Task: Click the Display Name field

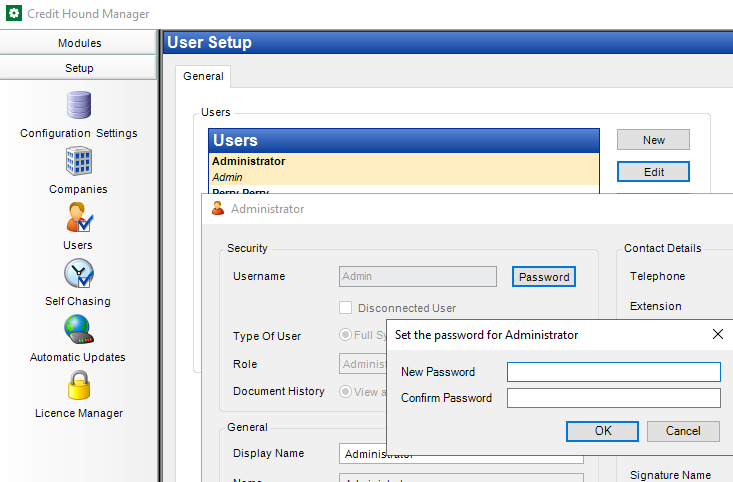Action: click(461, 453)
